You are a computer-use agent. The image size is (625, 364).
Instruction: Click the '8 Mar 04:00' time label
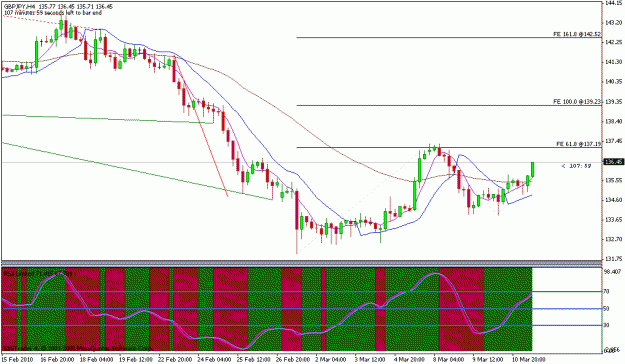(449, 360)
